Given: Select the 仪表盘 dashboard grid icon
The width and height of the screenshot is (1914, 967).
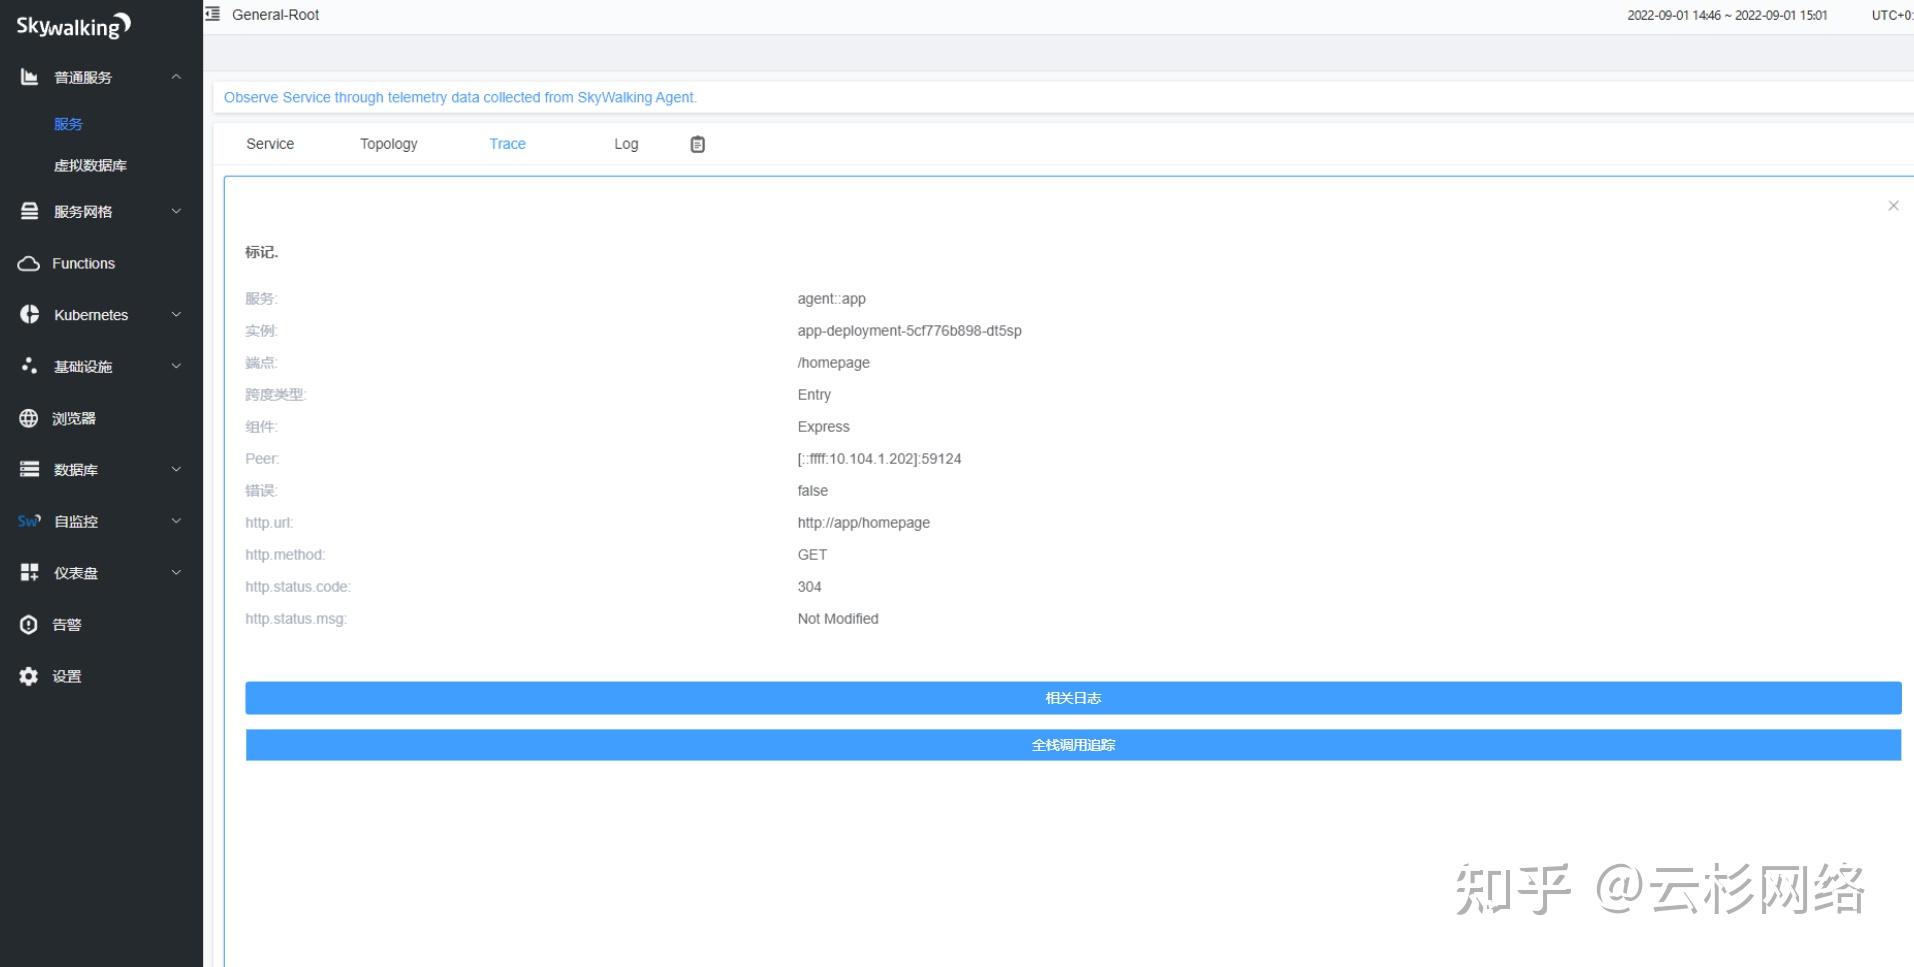Looking at the screenshot, I should [28, 572].
